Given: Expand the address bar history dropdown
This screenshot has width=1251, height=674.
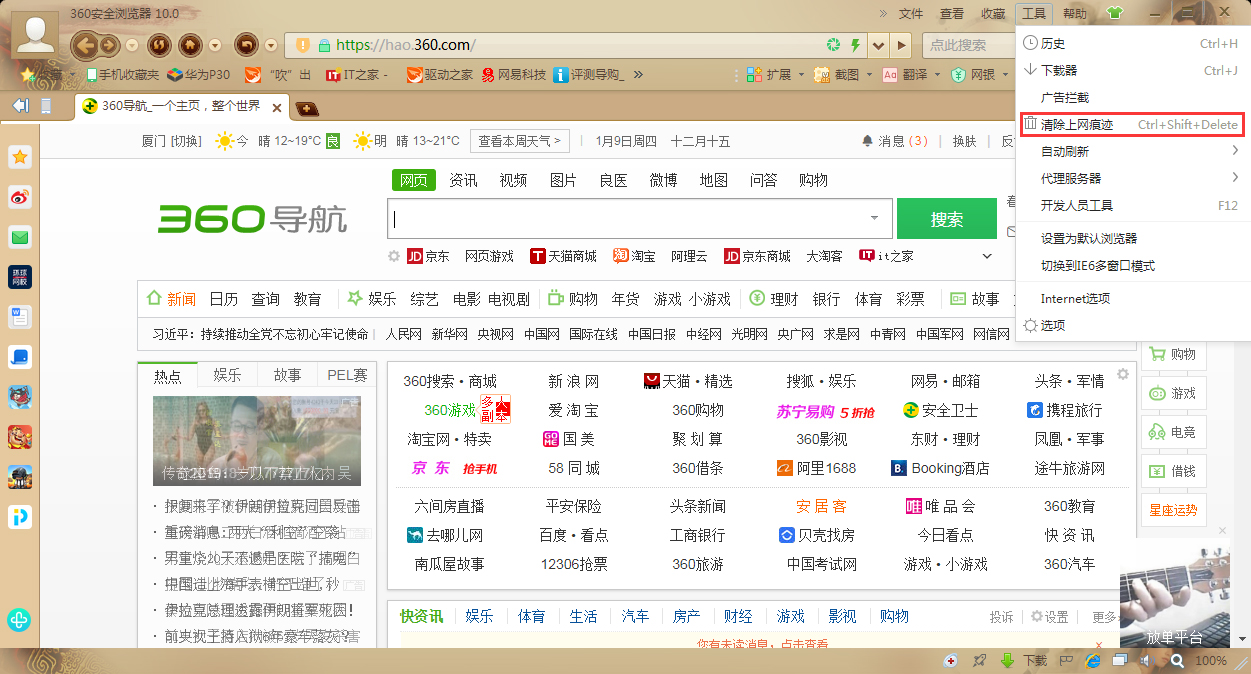Looking at the screenshot, I should pos(878,46).
